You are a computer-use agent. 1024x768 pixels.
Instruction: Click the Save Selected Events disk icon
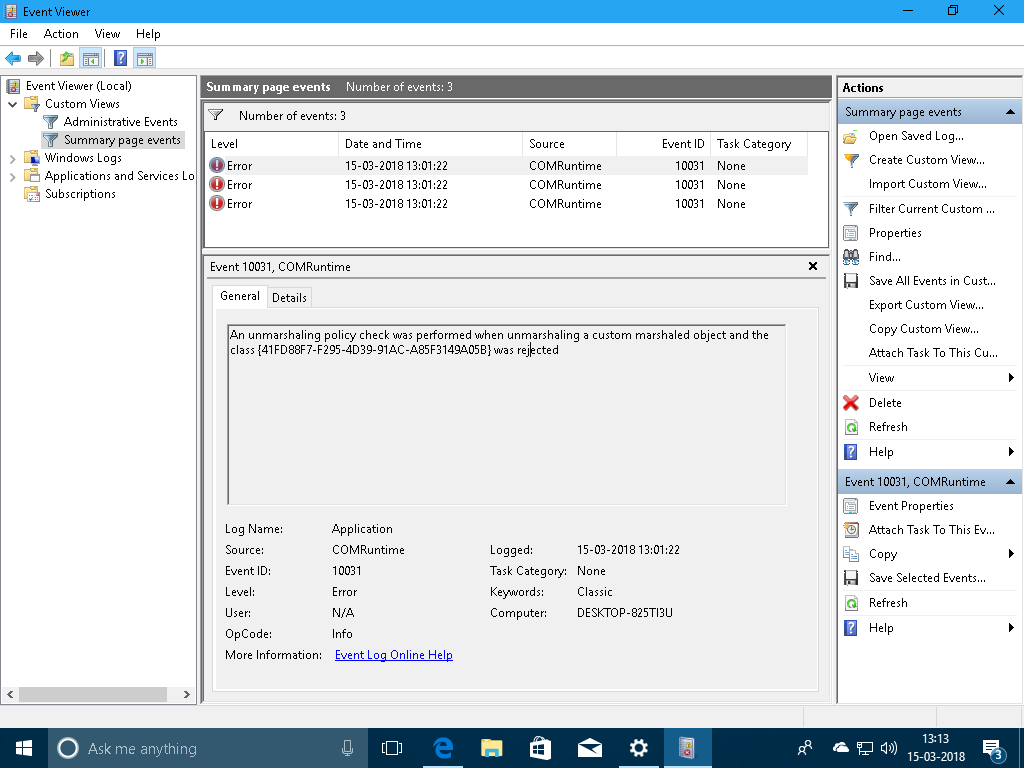pyautogui.click(x=851, y=578)
